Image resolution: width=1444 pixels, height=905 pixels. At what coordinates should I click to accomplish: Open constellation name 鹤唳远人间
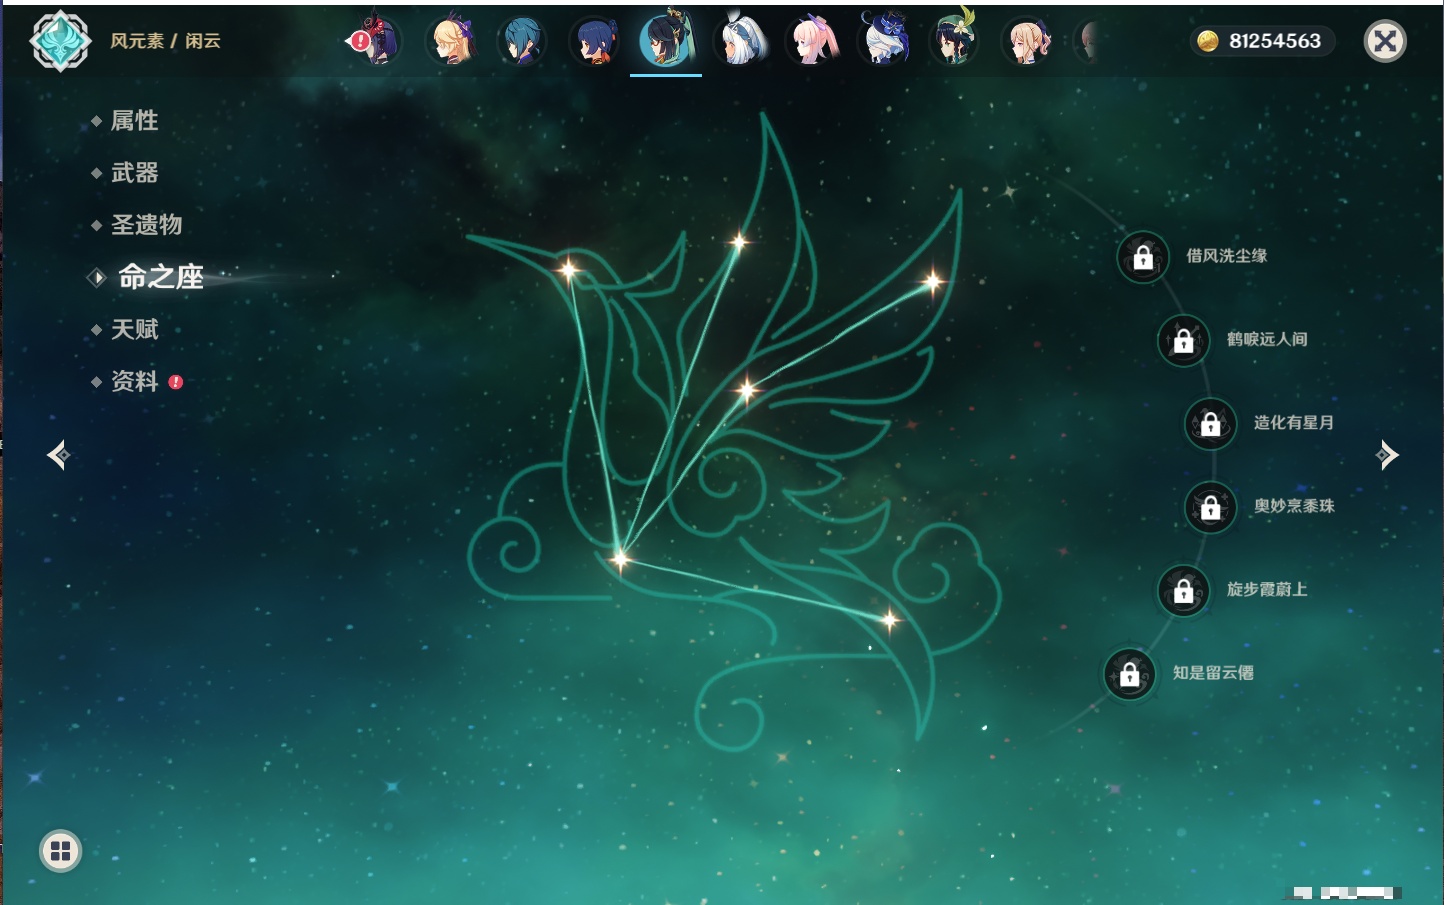click(1267, 339)
